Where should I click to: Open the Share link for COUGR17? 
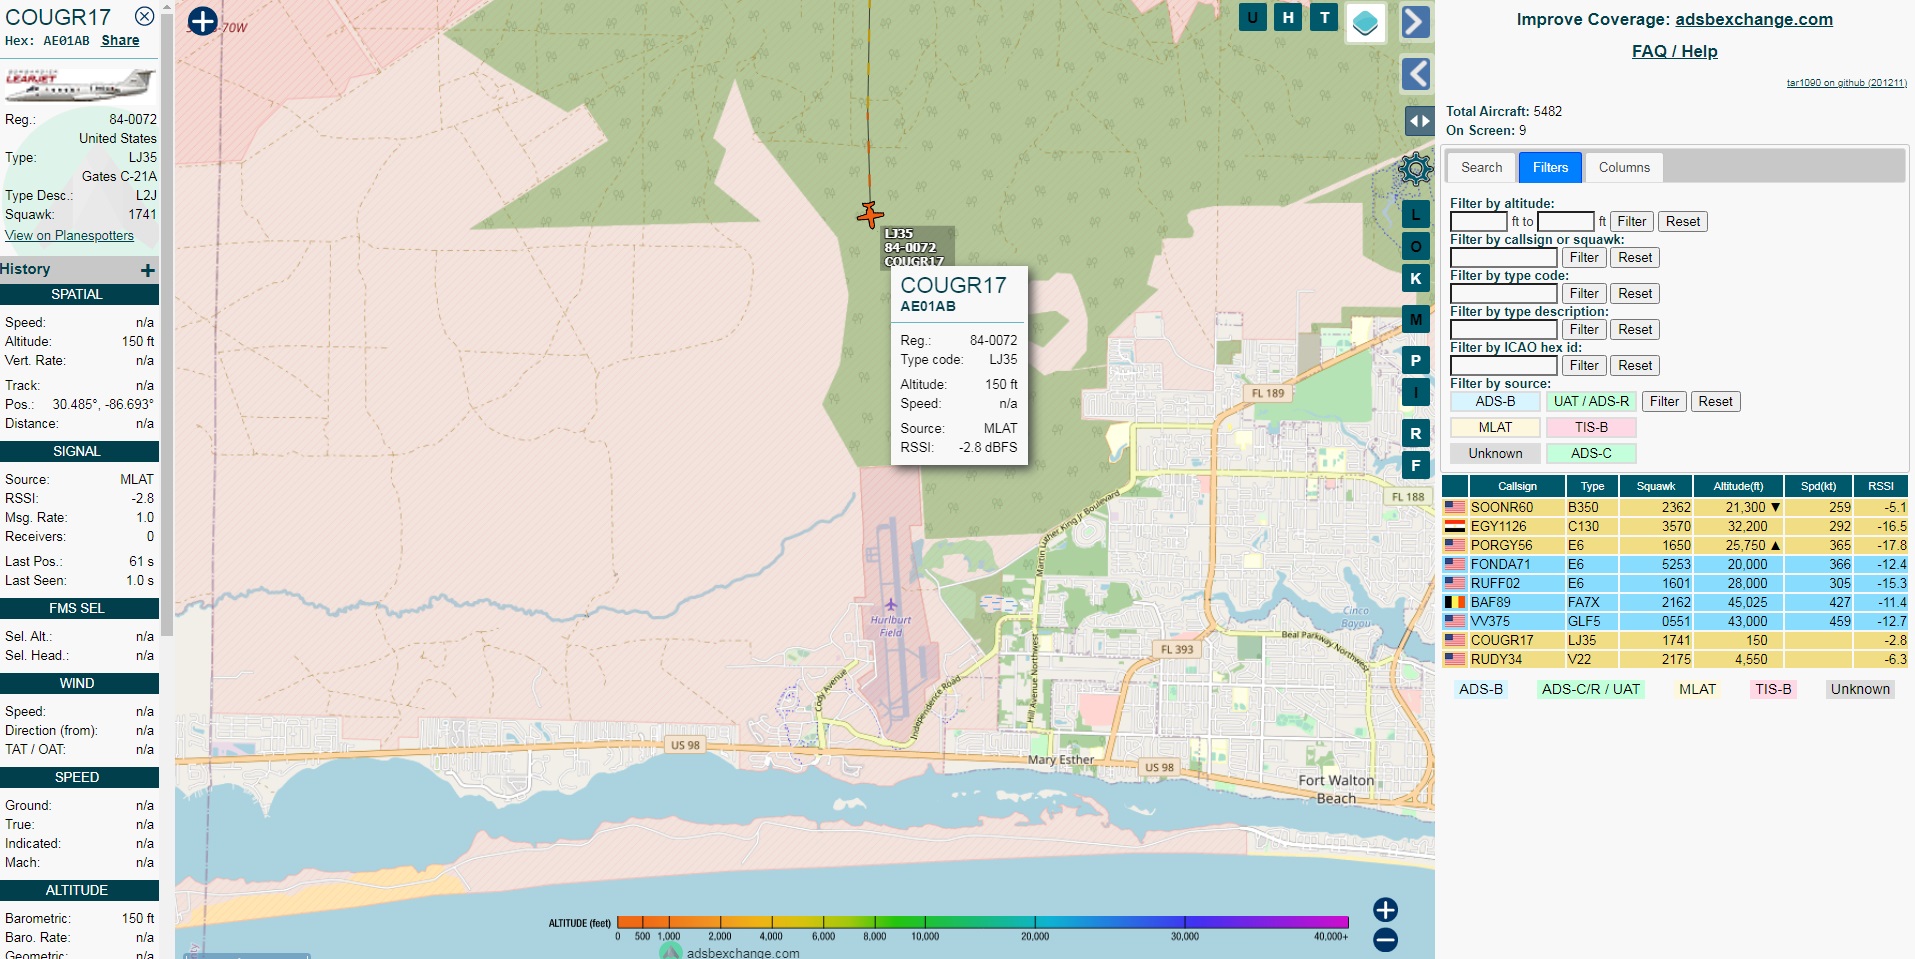point(120,41)
